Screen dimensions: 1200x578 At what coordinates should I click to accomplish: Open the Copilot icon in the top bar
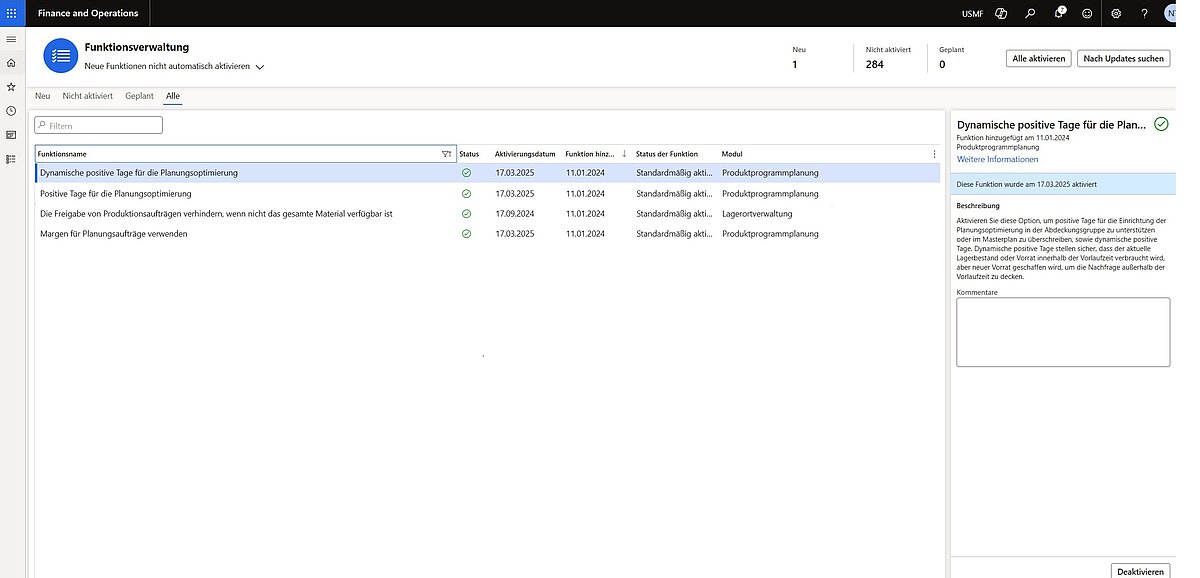pos(1000,13)
